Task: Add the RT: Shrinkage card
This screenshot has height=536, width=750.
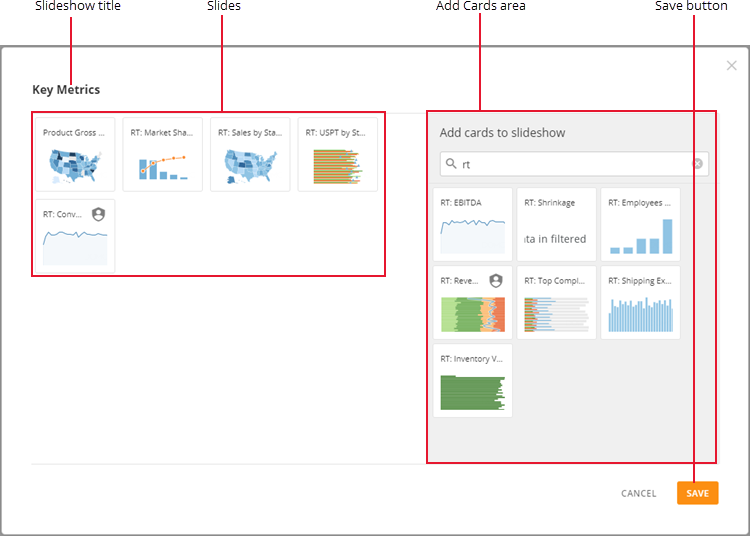Action: [556, 224]
